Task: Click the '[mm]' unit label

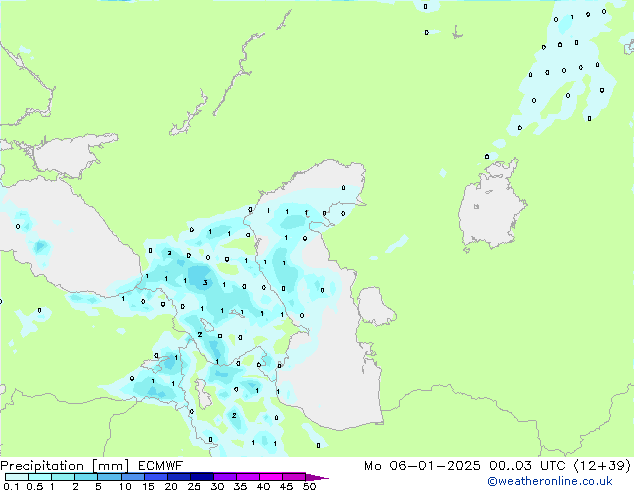Action: point(110,466)
